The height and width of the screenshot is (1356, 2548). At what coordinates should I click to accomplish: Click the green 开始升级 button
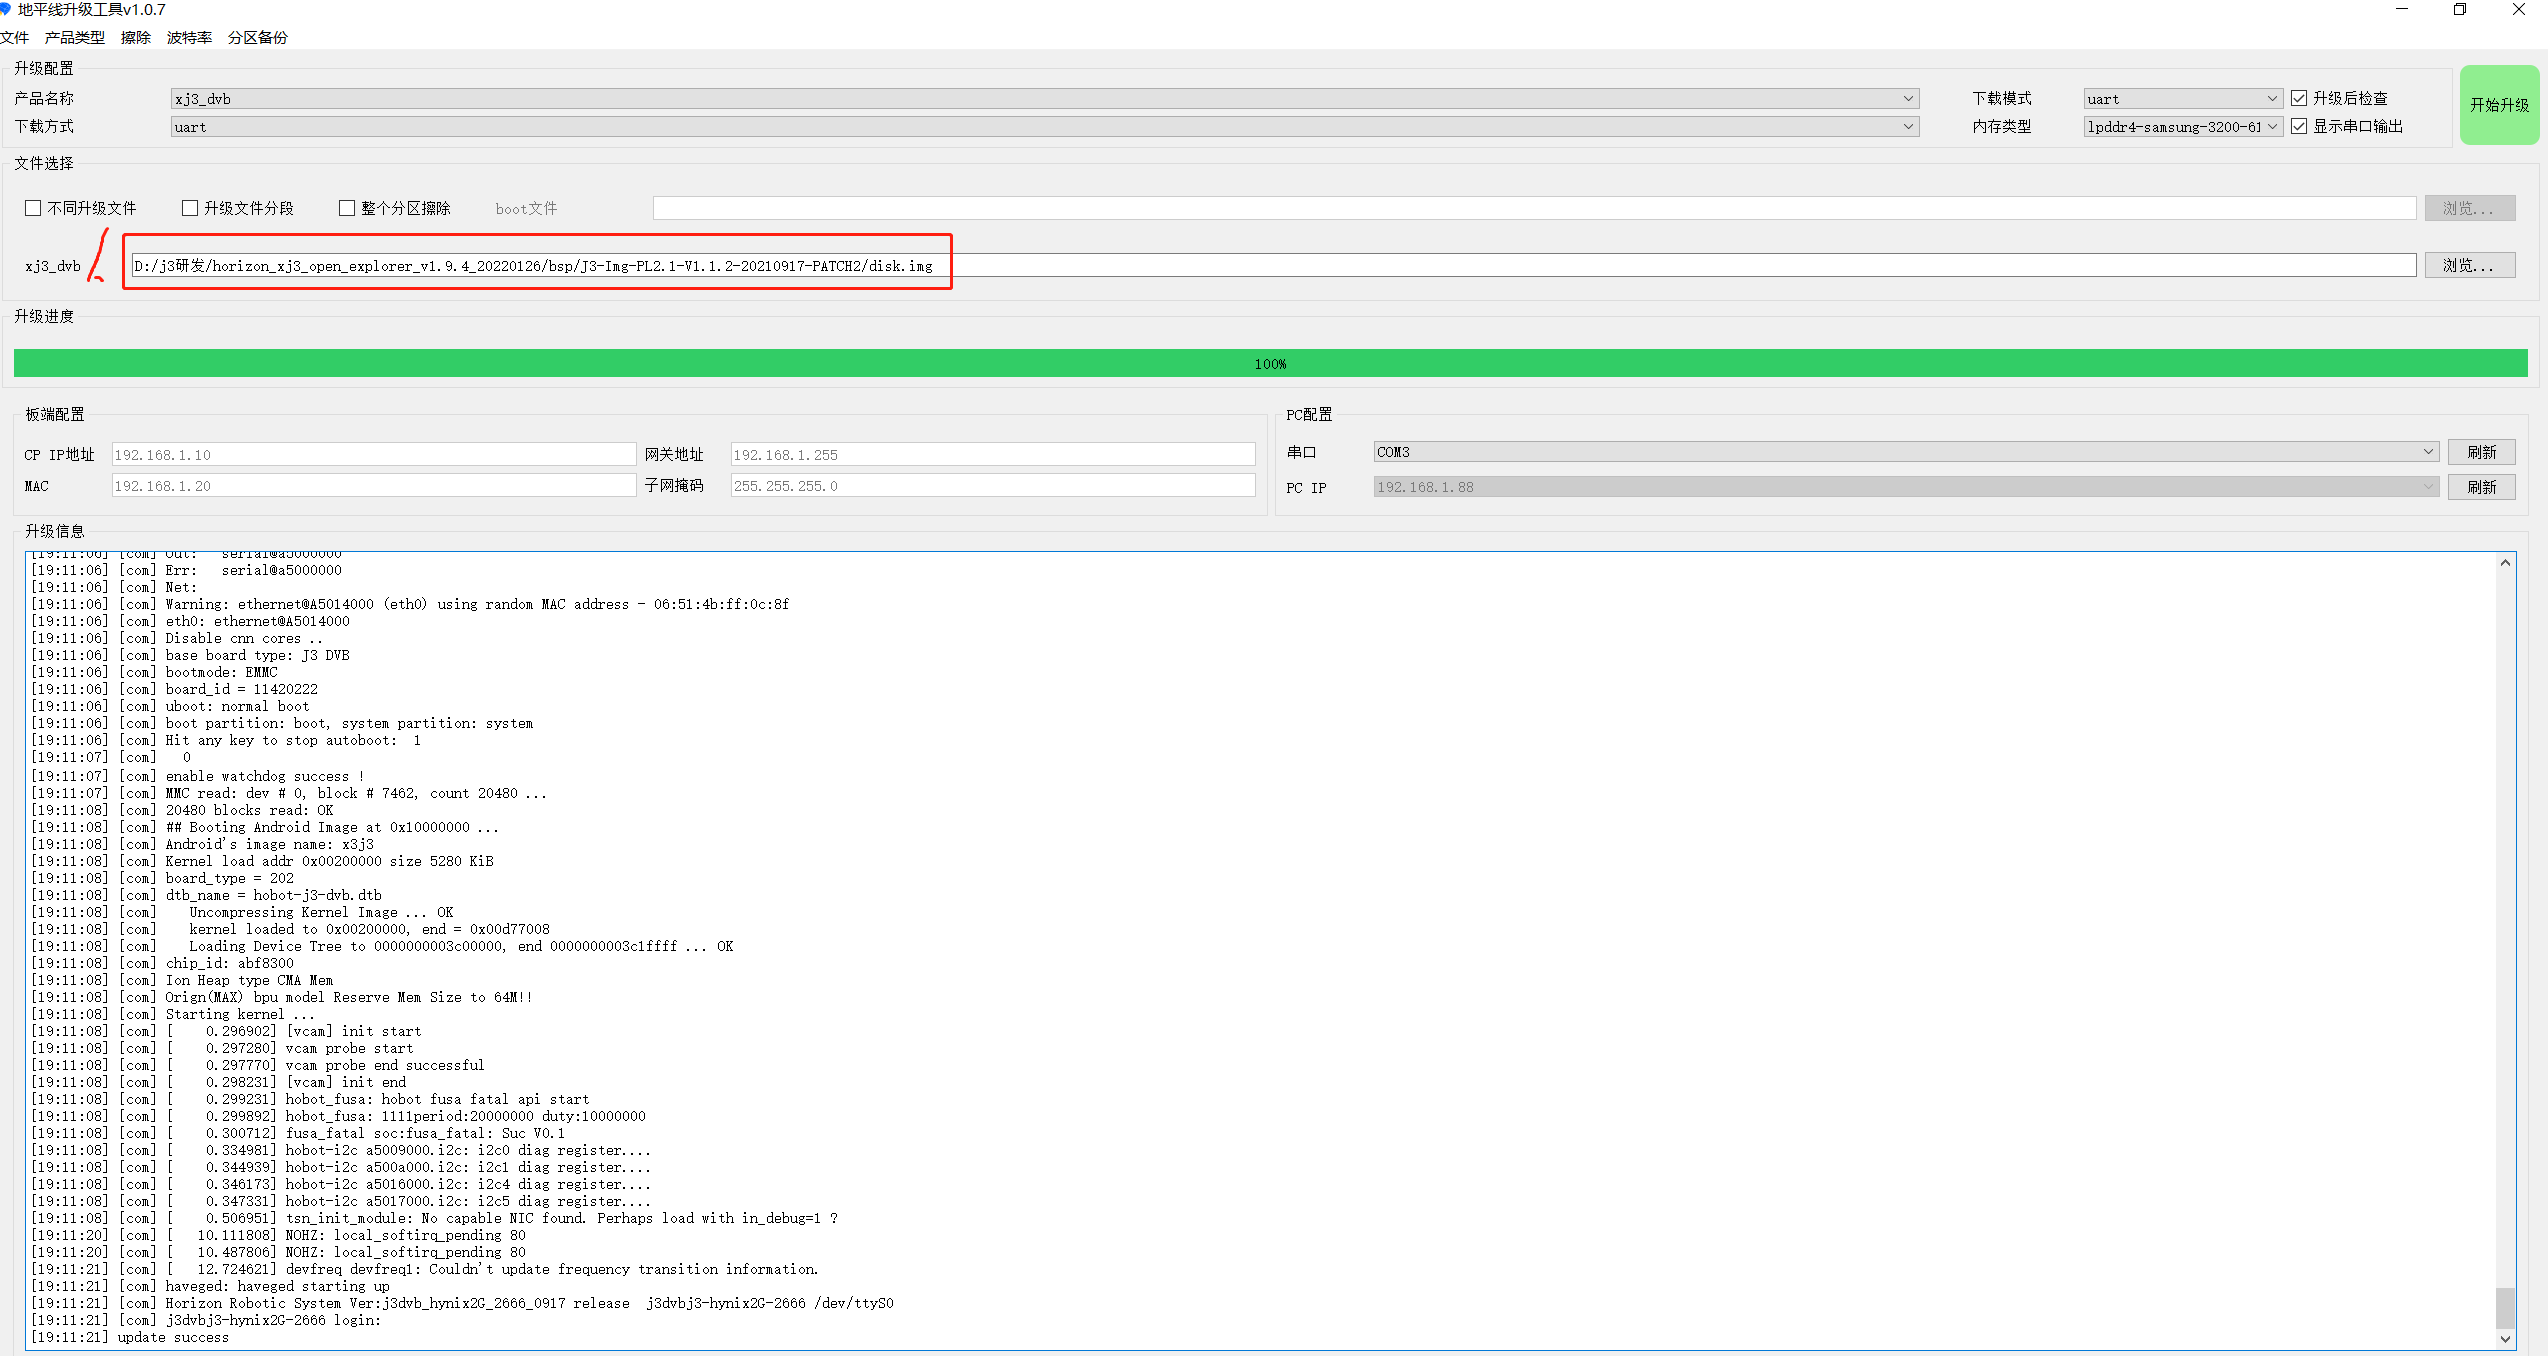pos(2498,105)
